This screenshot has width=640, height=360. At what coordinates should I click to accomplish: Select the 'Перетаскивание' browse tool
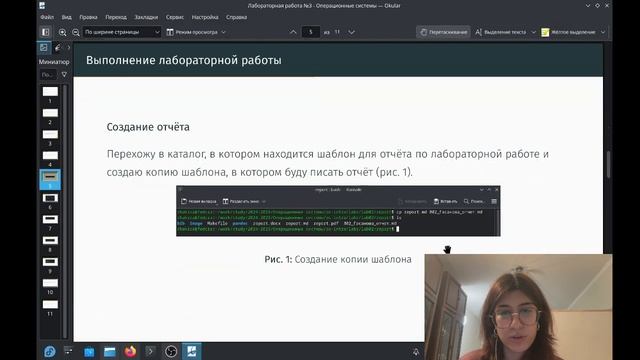pyautogui.click(x=443, y=32)
